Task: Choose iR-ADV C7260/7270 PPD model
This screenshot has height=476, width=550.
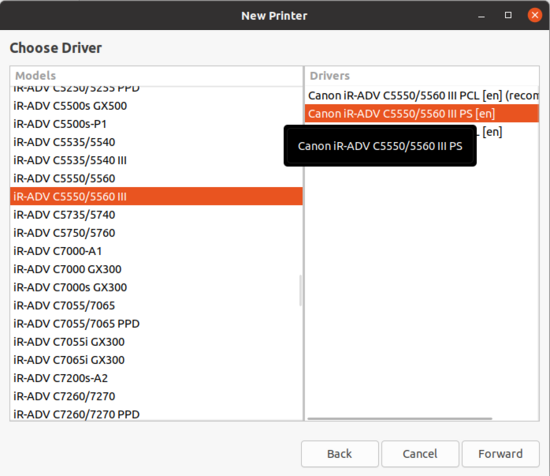Action: 156,414
